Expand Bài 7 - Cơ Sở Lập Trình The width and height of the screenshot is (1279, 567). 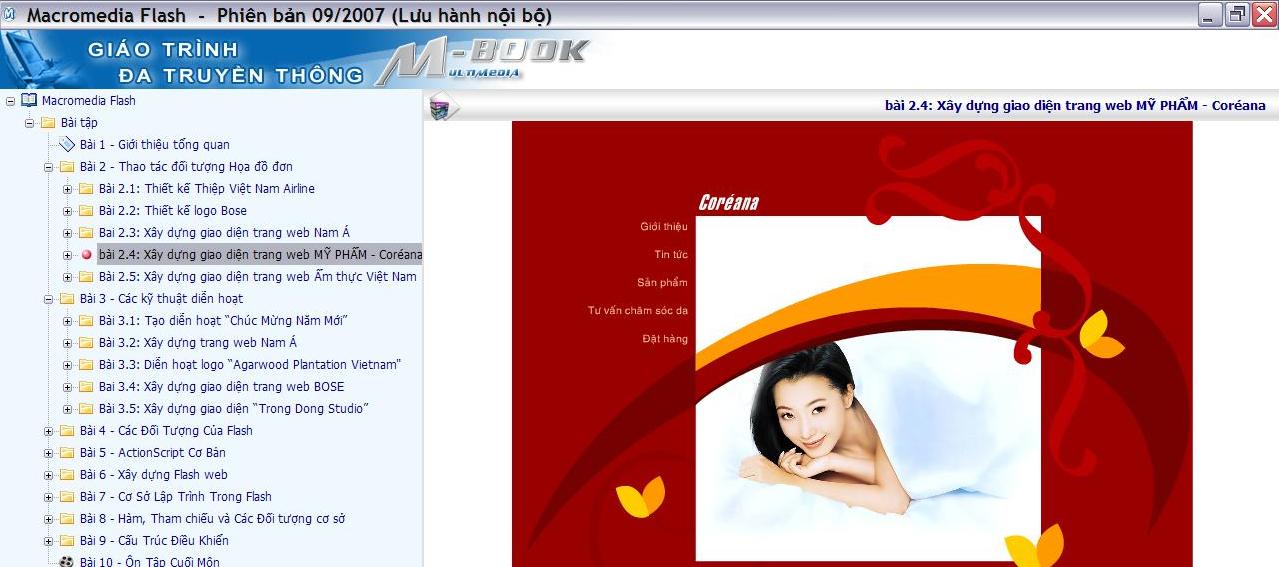point(48,497)
